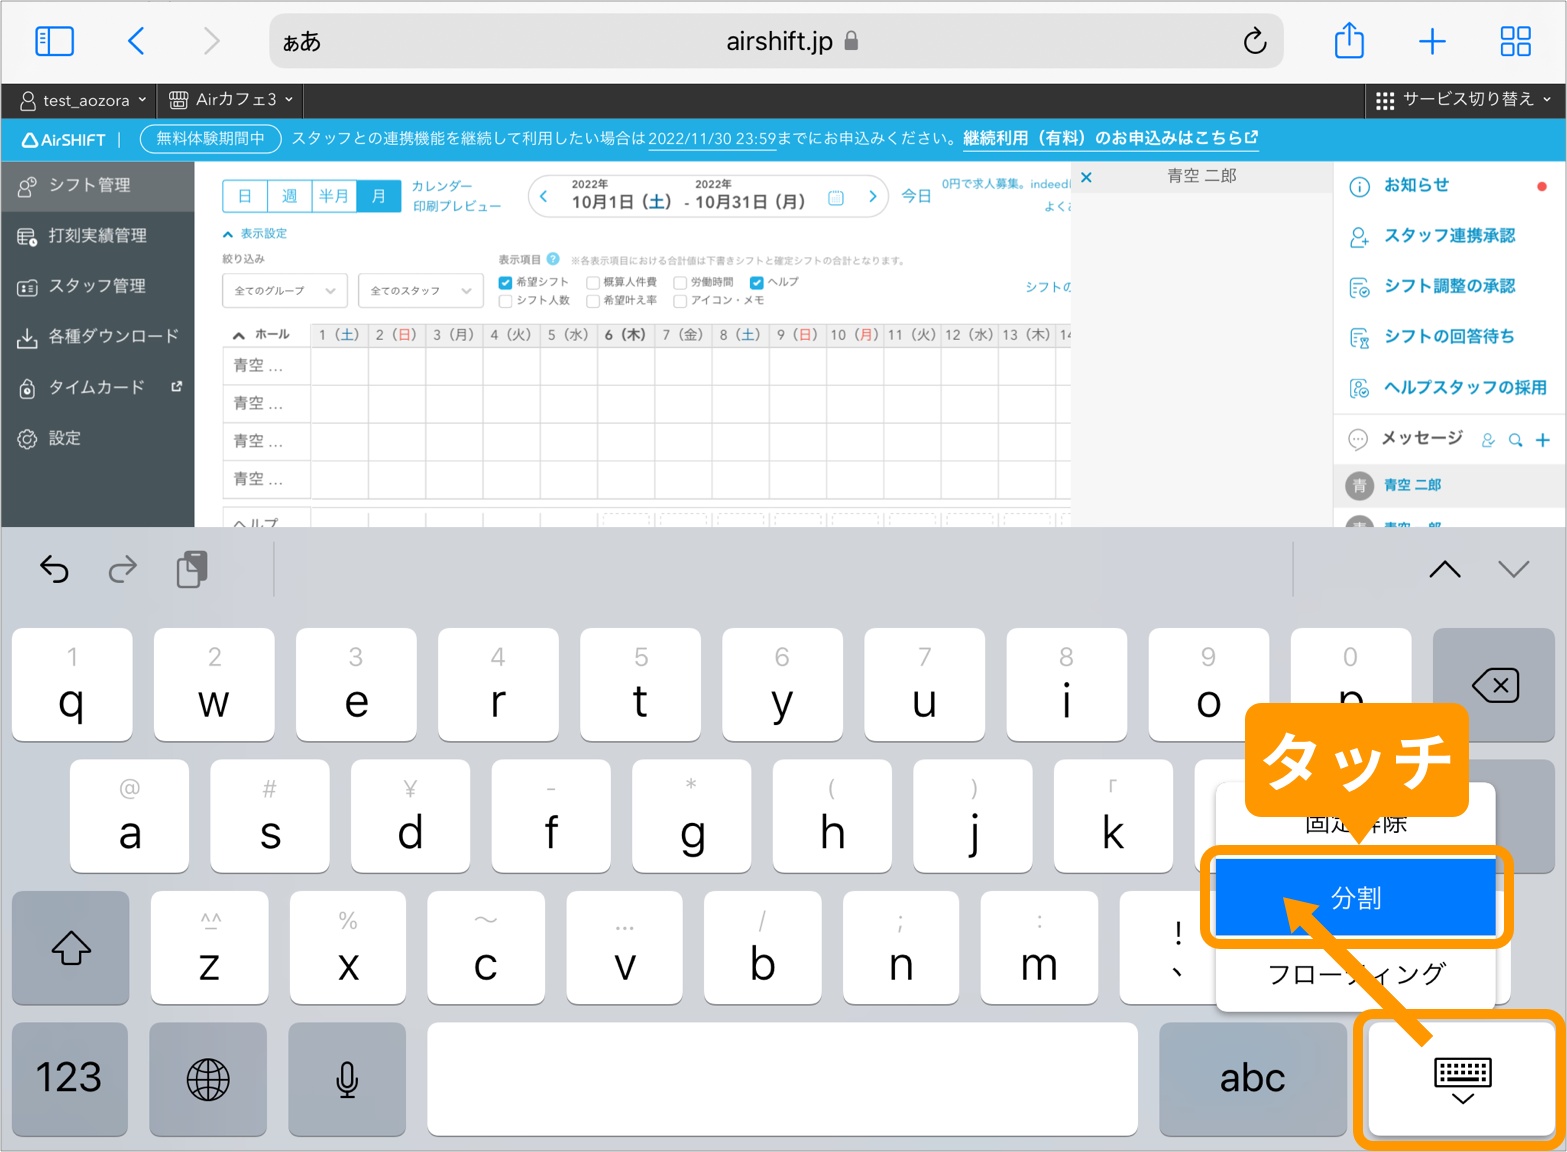Viewport: 1567px width, 1152px height.
Task: Switch to the 週 view tab
Action: pyautogui.click(x=289, y=196)
